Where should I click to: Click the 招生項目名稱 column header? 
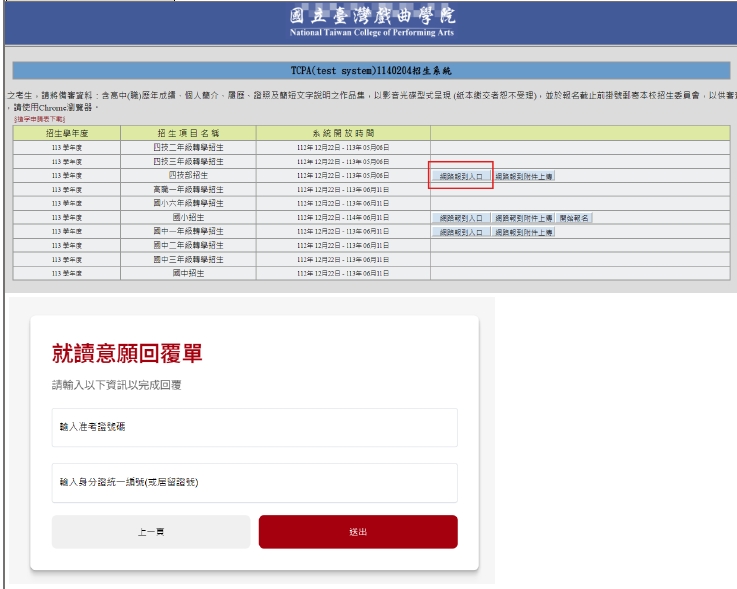(x=188, y=132)
